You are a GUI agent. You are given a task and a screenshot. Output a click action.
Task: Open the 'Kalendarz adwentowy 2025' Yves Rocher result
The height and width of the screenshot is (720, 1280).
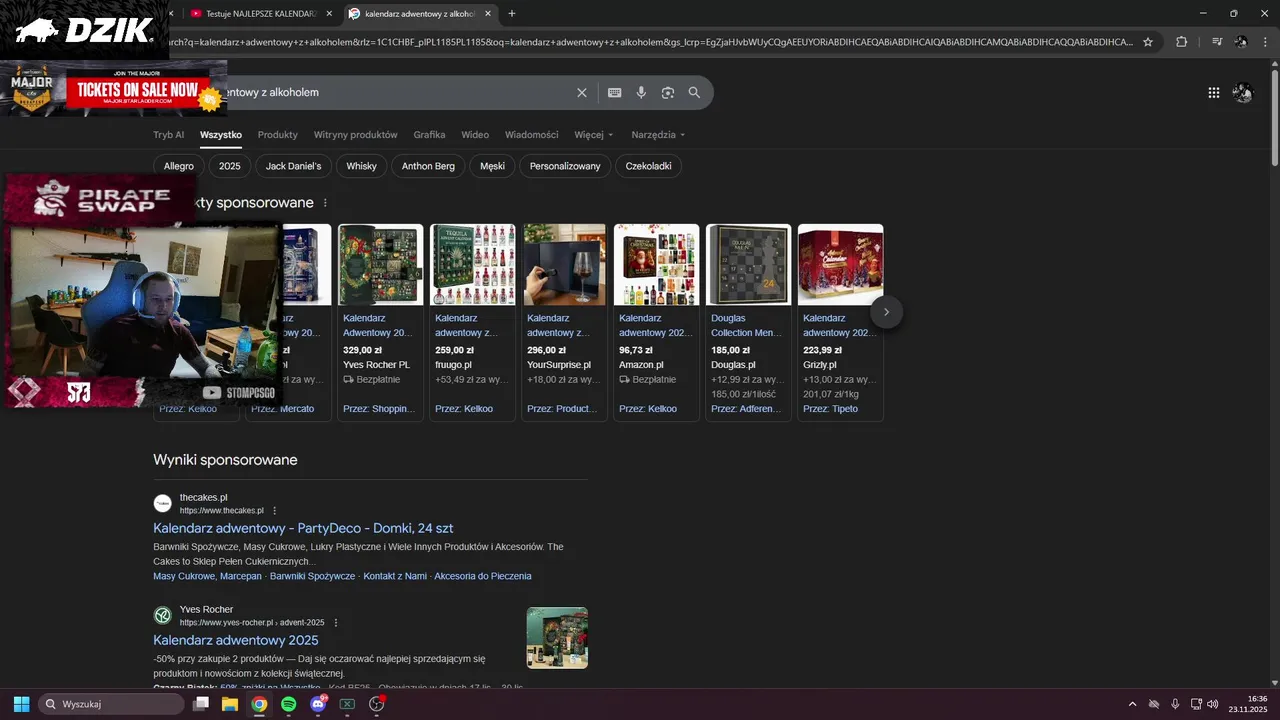coord(236,640)
